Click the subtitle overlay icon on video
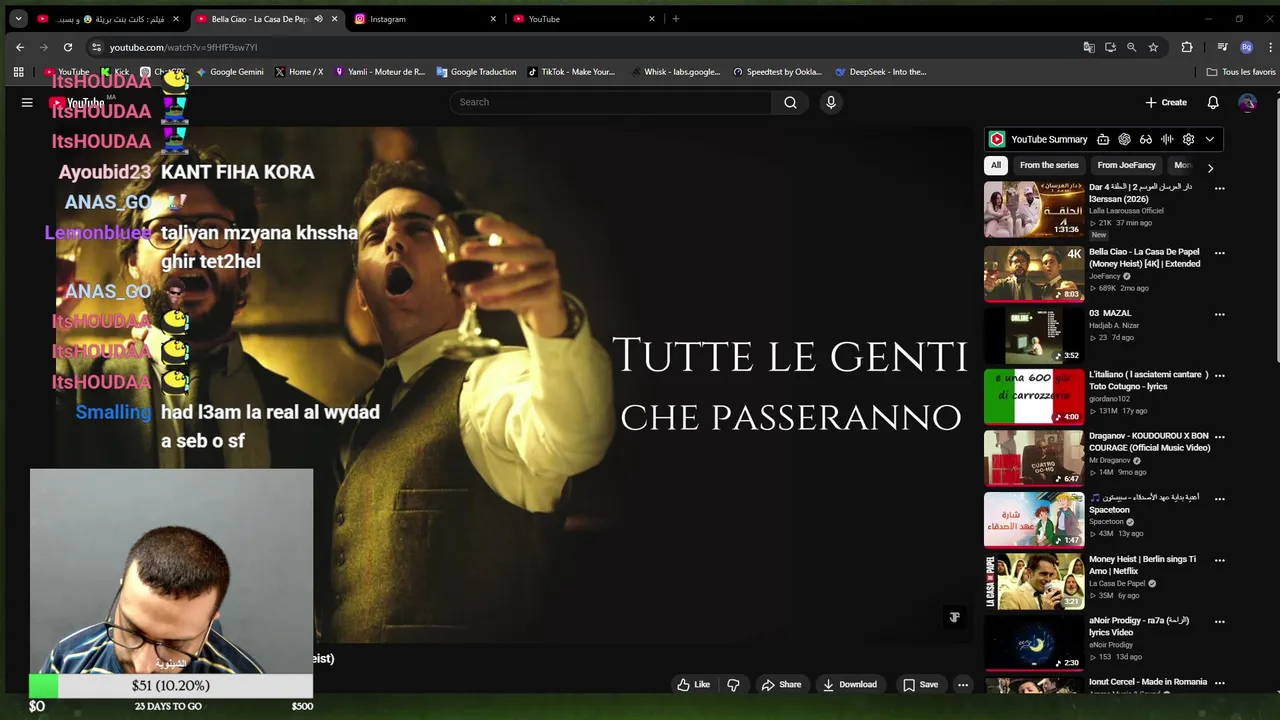The height and width of the screenshot is (720, 1280). point(954,617)
